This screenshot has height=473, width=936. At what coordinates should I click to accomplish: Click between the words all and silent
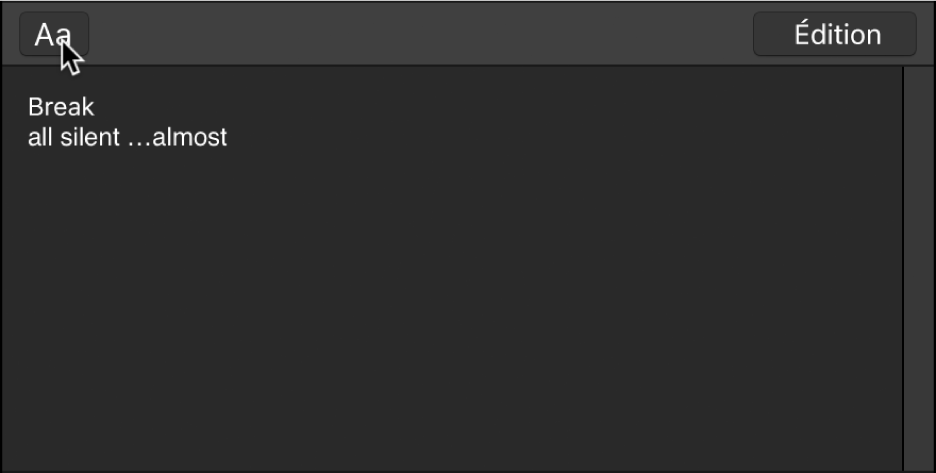[x=57, y=137]
